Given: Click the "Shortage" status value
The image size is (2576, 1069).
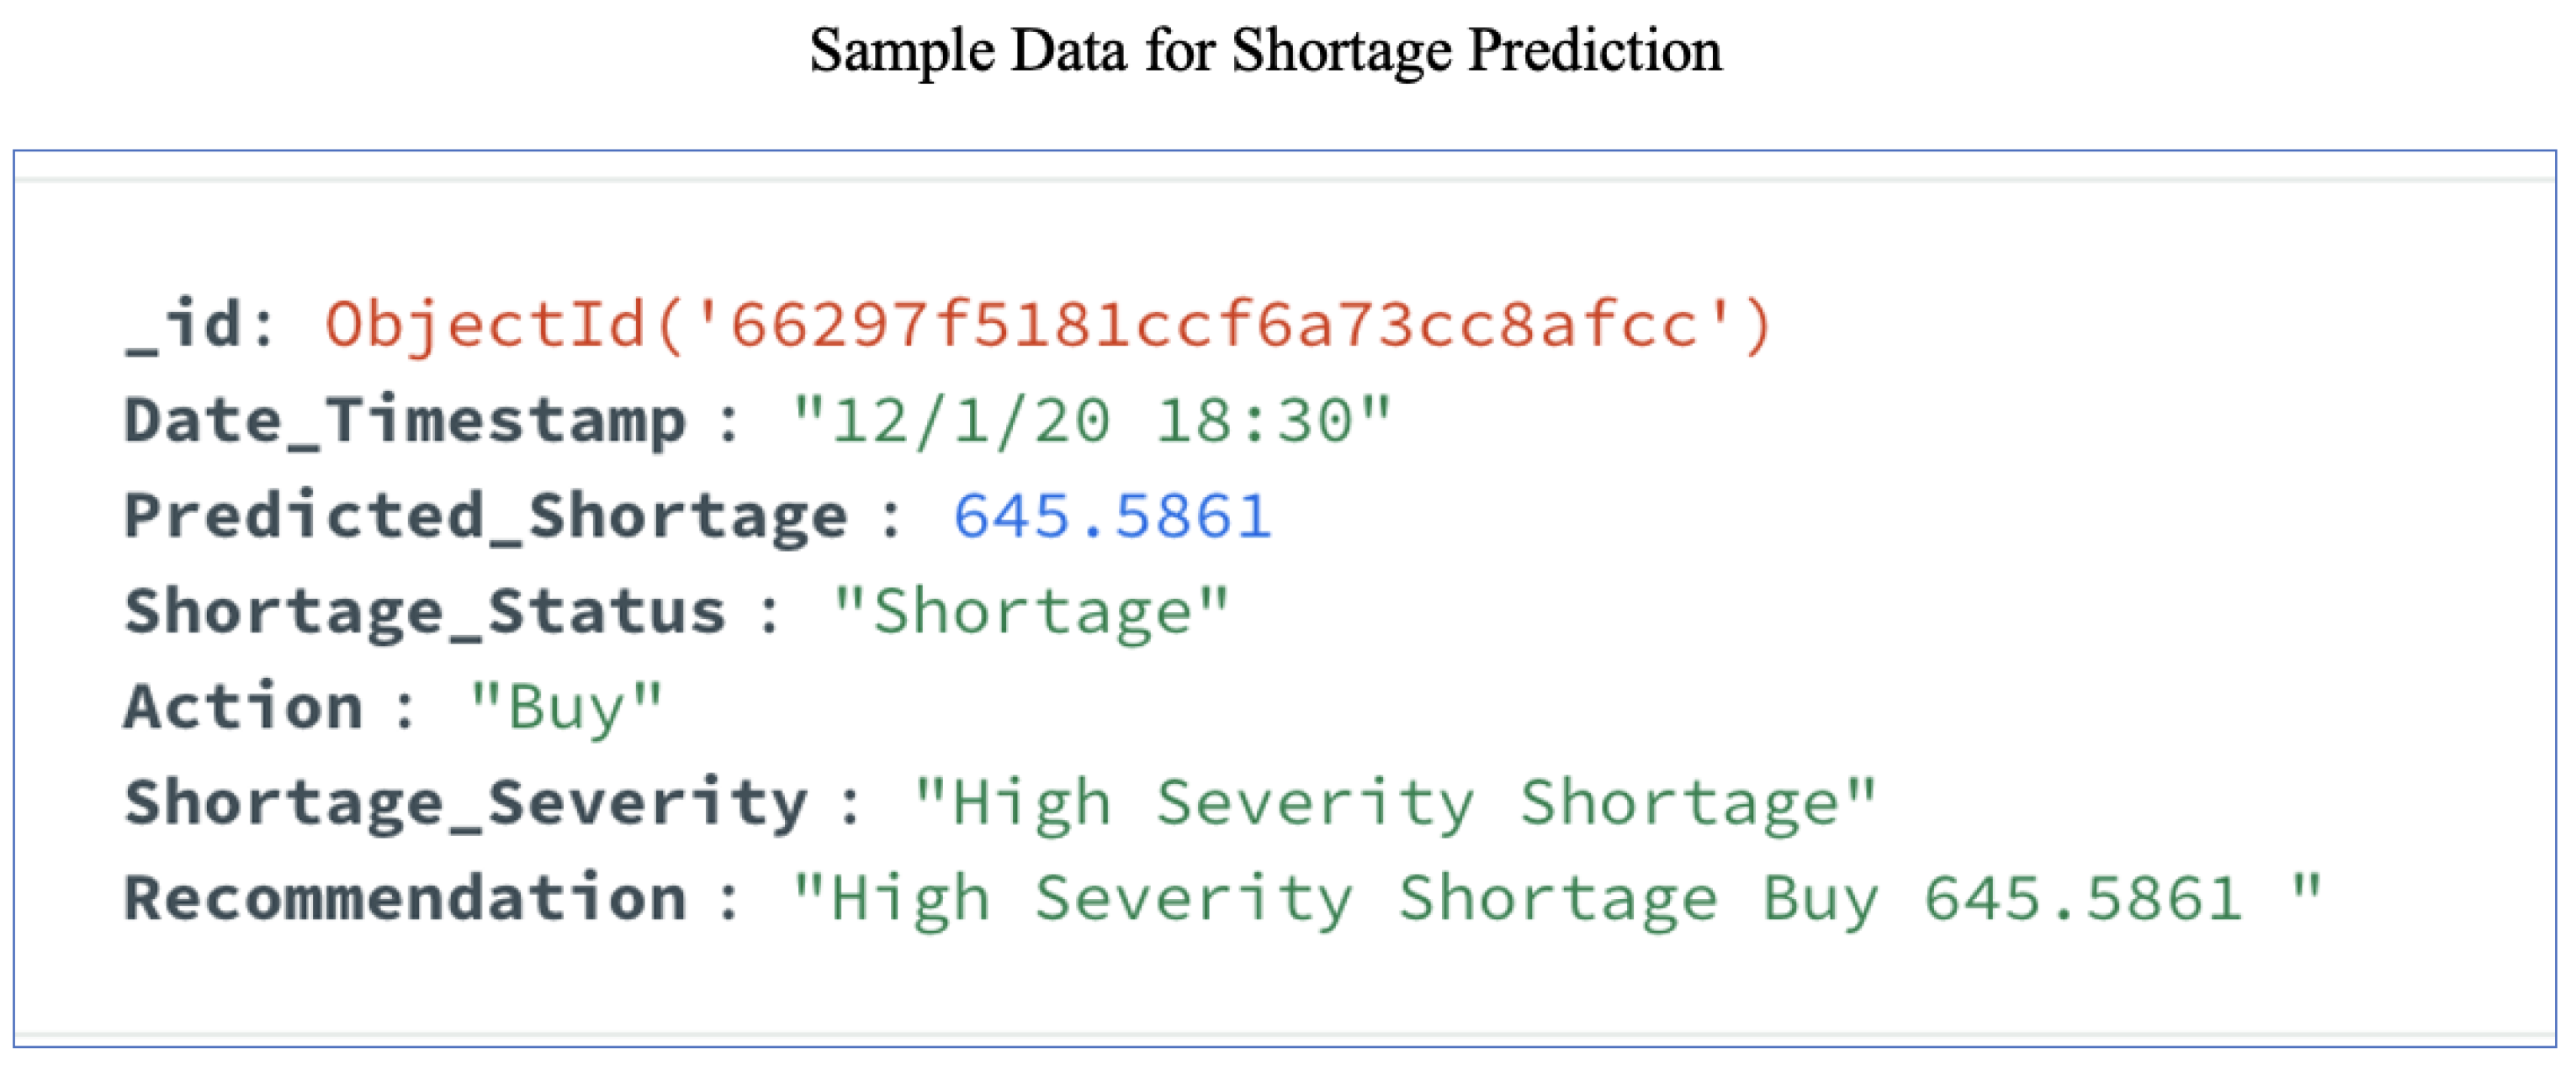Looking at the screenshot, I should (x=1030, y=612).
